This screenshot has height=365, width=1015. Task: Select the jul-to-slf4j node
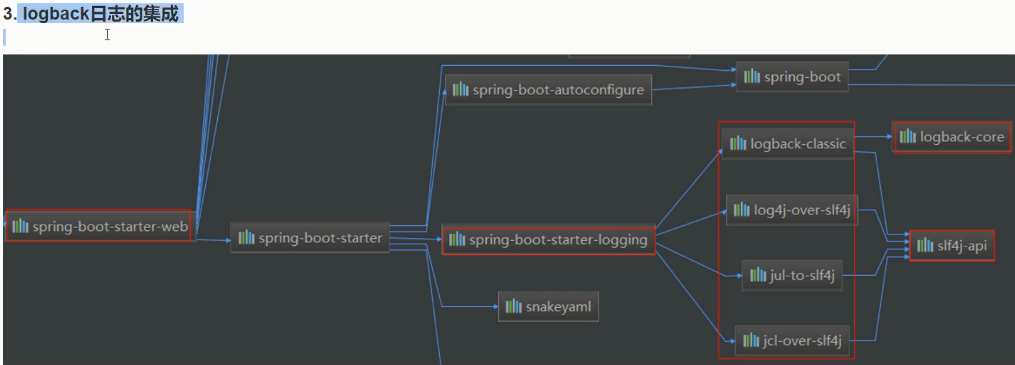[x=792, y=276]
